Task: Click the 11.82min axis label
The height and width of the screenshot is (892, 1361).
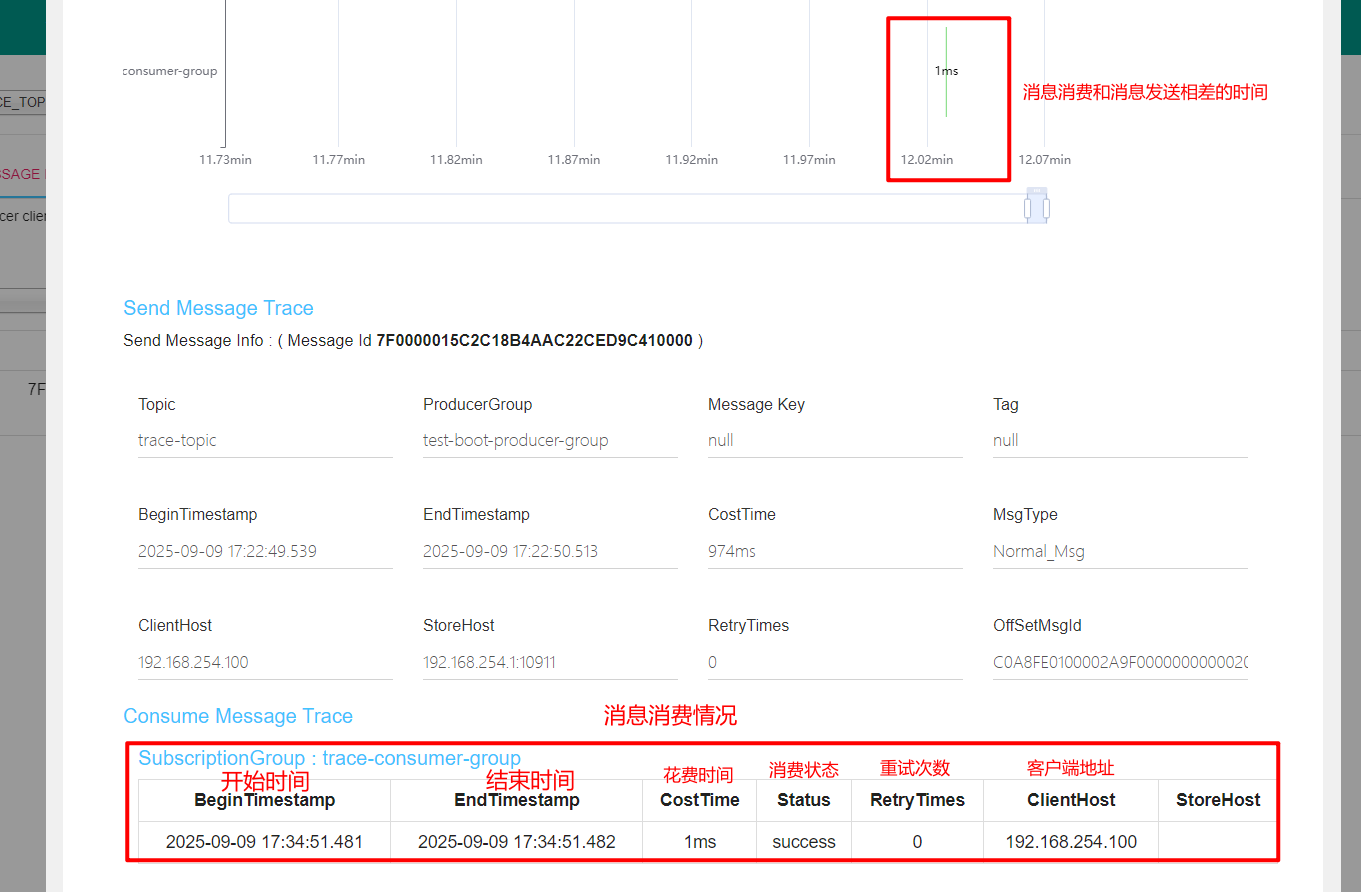Action: [456, 159]
